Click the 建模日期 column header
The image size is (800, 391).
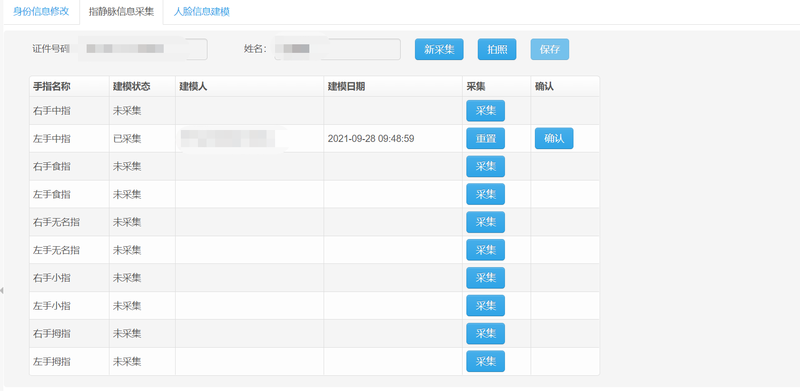point(393,86)
